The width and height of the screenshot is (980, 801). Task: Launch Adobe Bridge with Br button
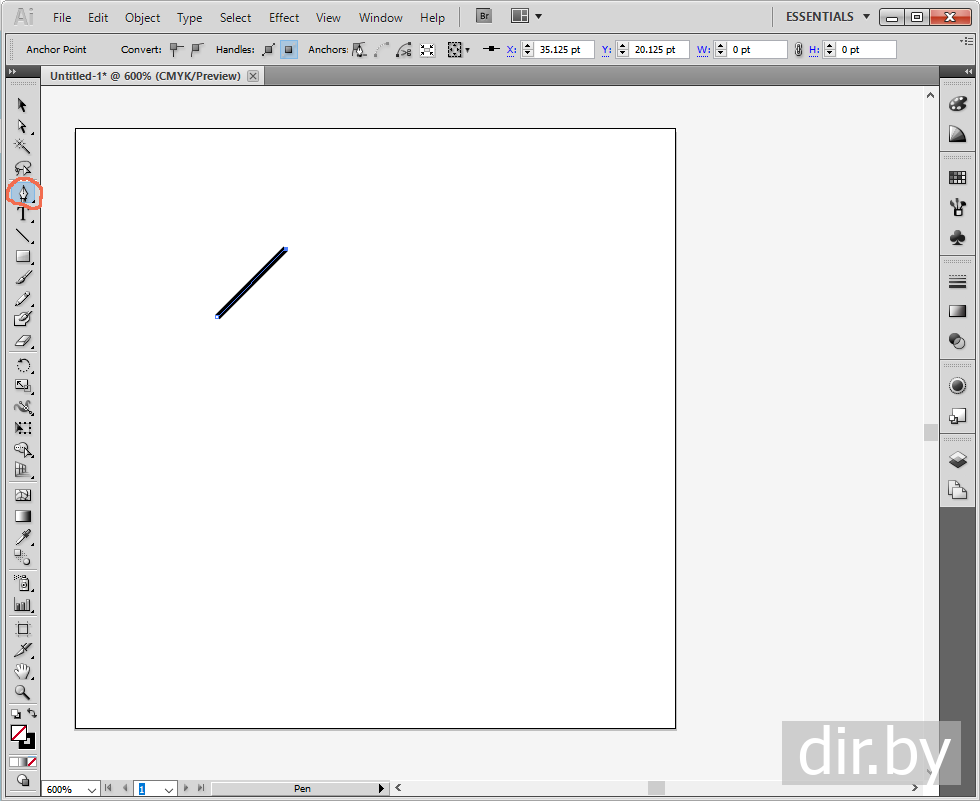click(x=484, y=17)
